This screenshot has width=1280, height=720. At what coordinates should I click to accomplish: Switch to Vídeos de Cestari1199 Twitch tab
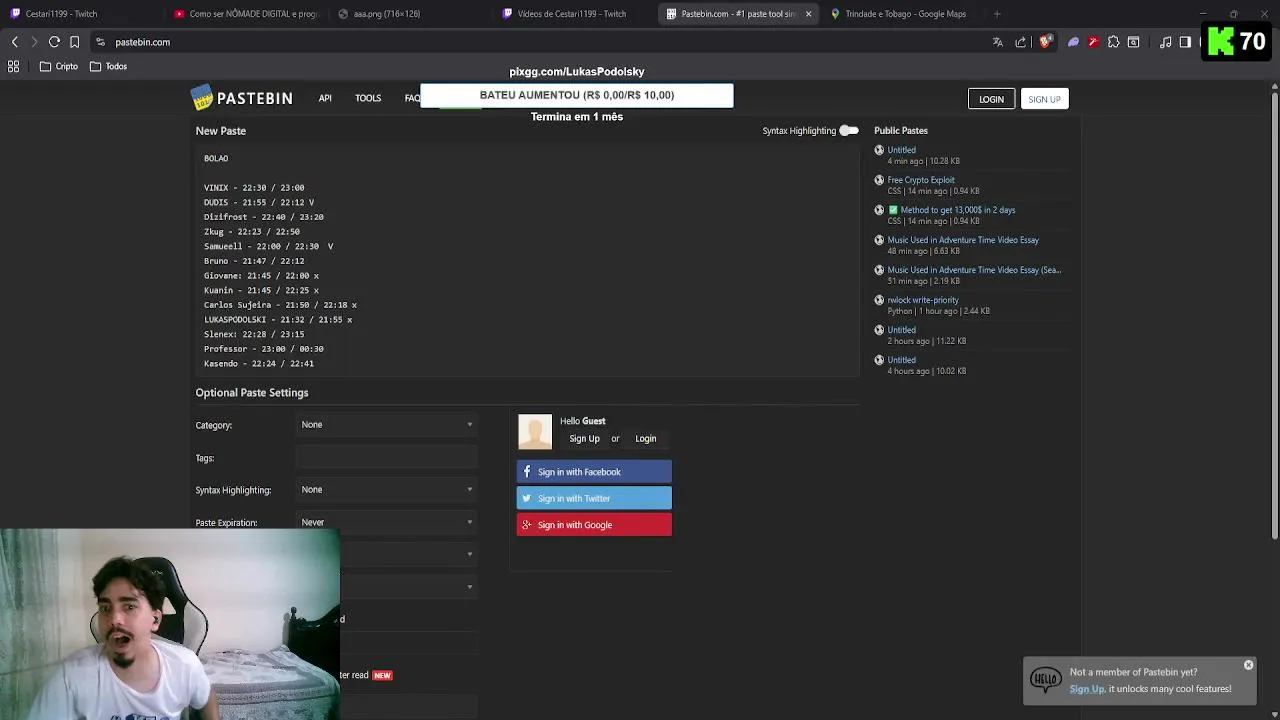[x=574, y=14]
